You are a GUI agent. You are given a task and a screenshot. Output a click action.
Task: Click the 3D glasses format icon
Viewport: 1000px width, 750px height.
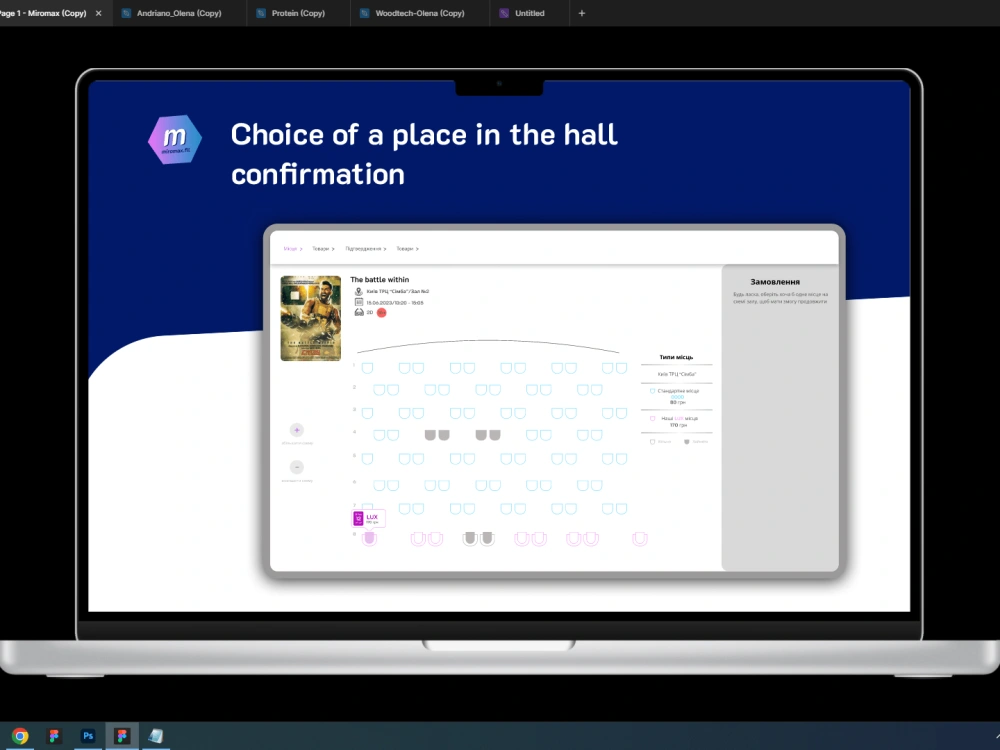359,312
